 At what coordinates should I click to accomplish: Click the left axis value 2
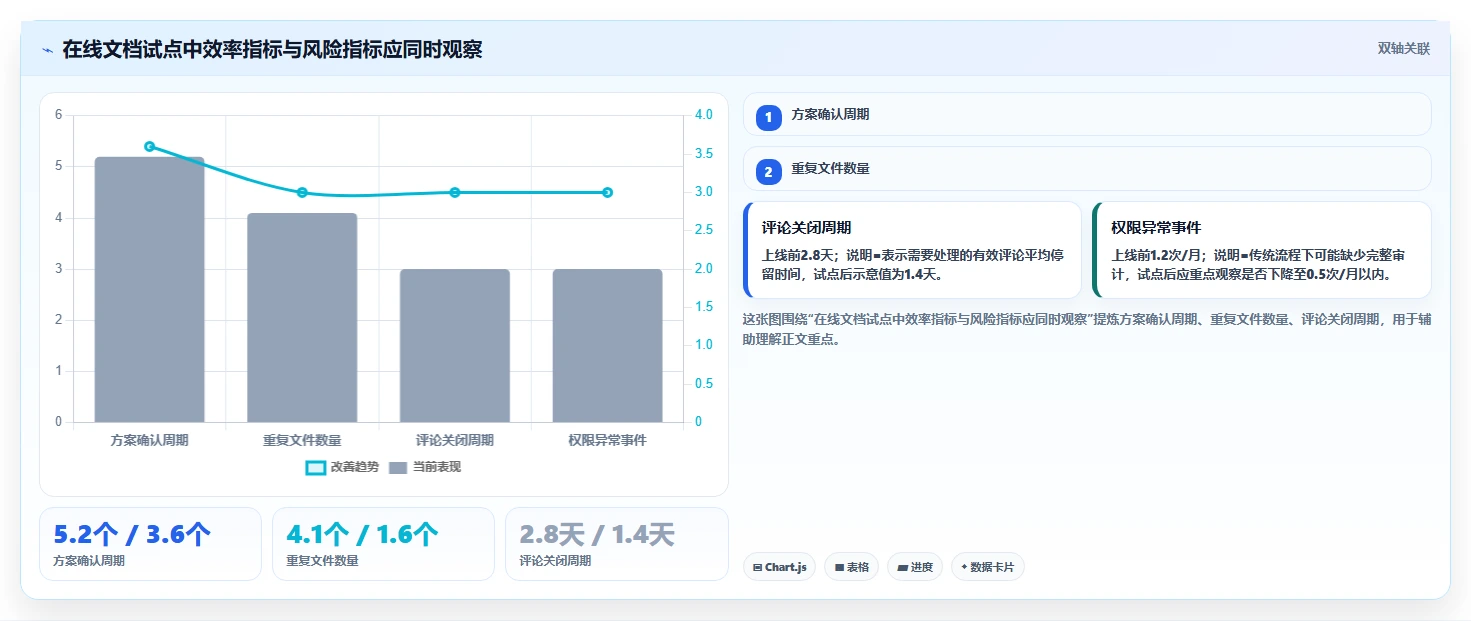58,320
